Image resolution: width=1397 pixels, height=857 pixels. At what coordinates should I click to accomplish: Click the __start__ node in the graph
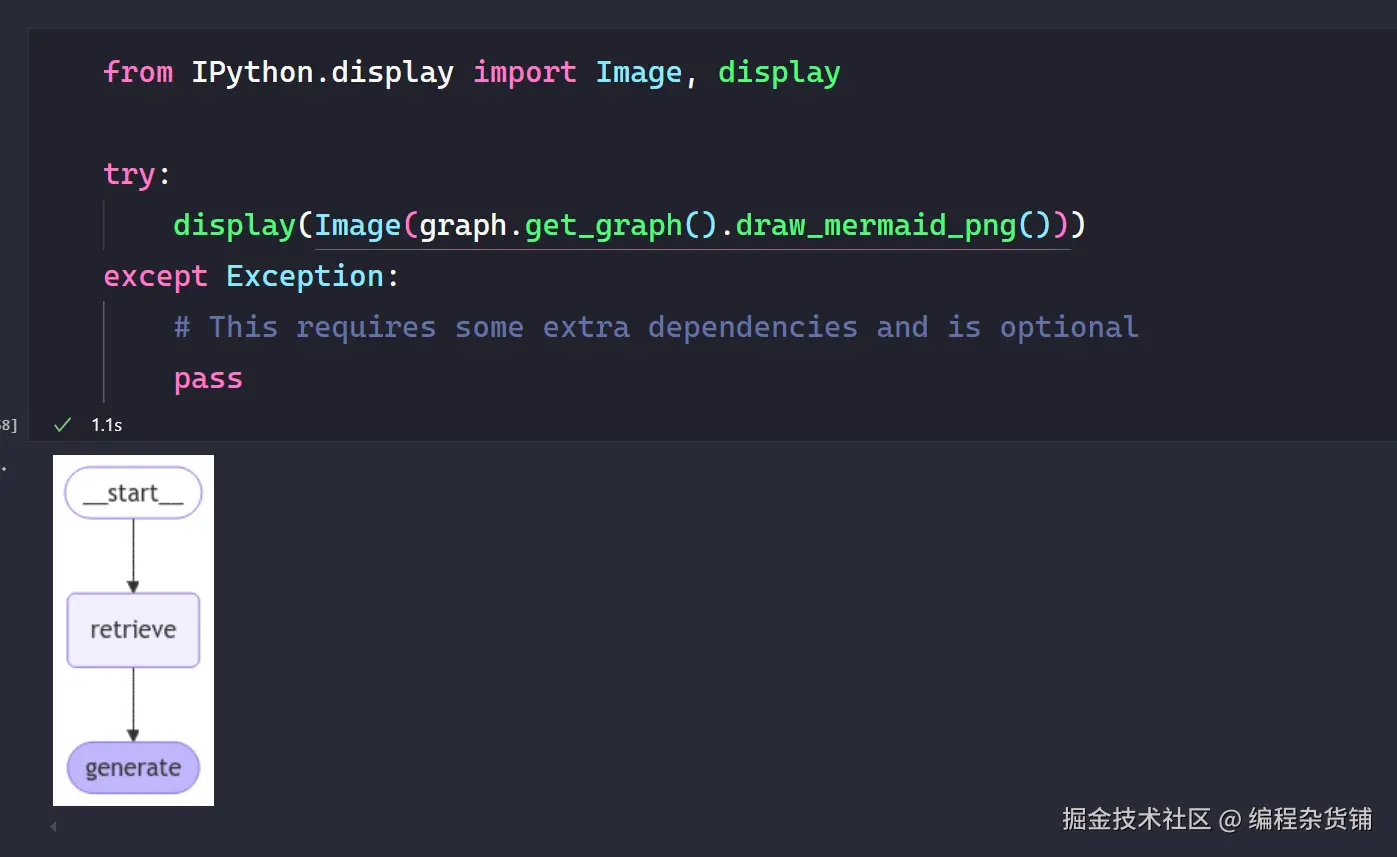132,492
